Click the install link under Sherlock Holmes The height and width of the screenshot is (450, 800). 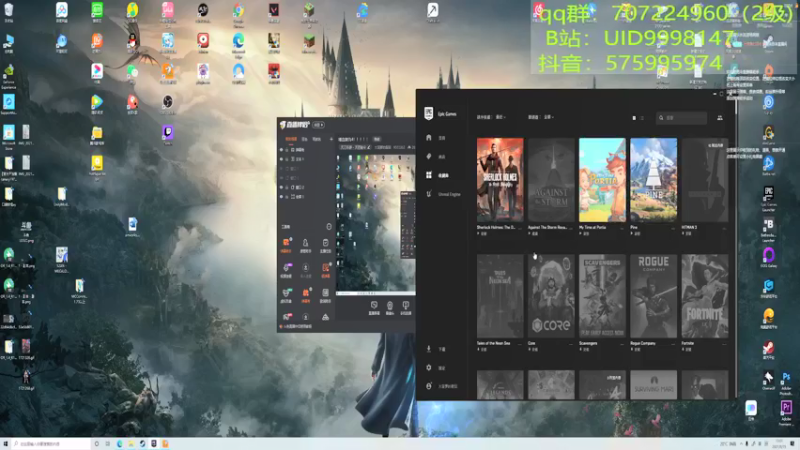click(482, 234)
